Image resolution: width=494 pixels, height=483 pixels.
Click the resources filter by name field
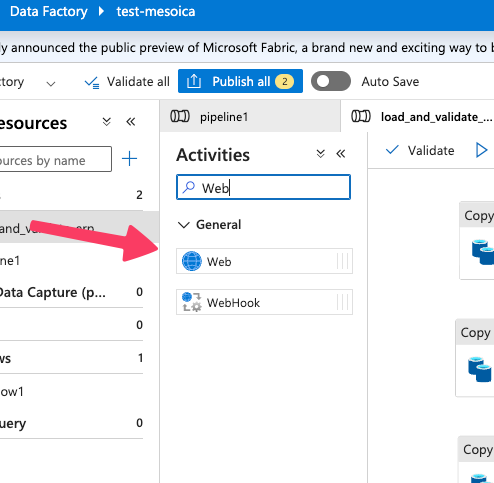[x=55, y=159]
